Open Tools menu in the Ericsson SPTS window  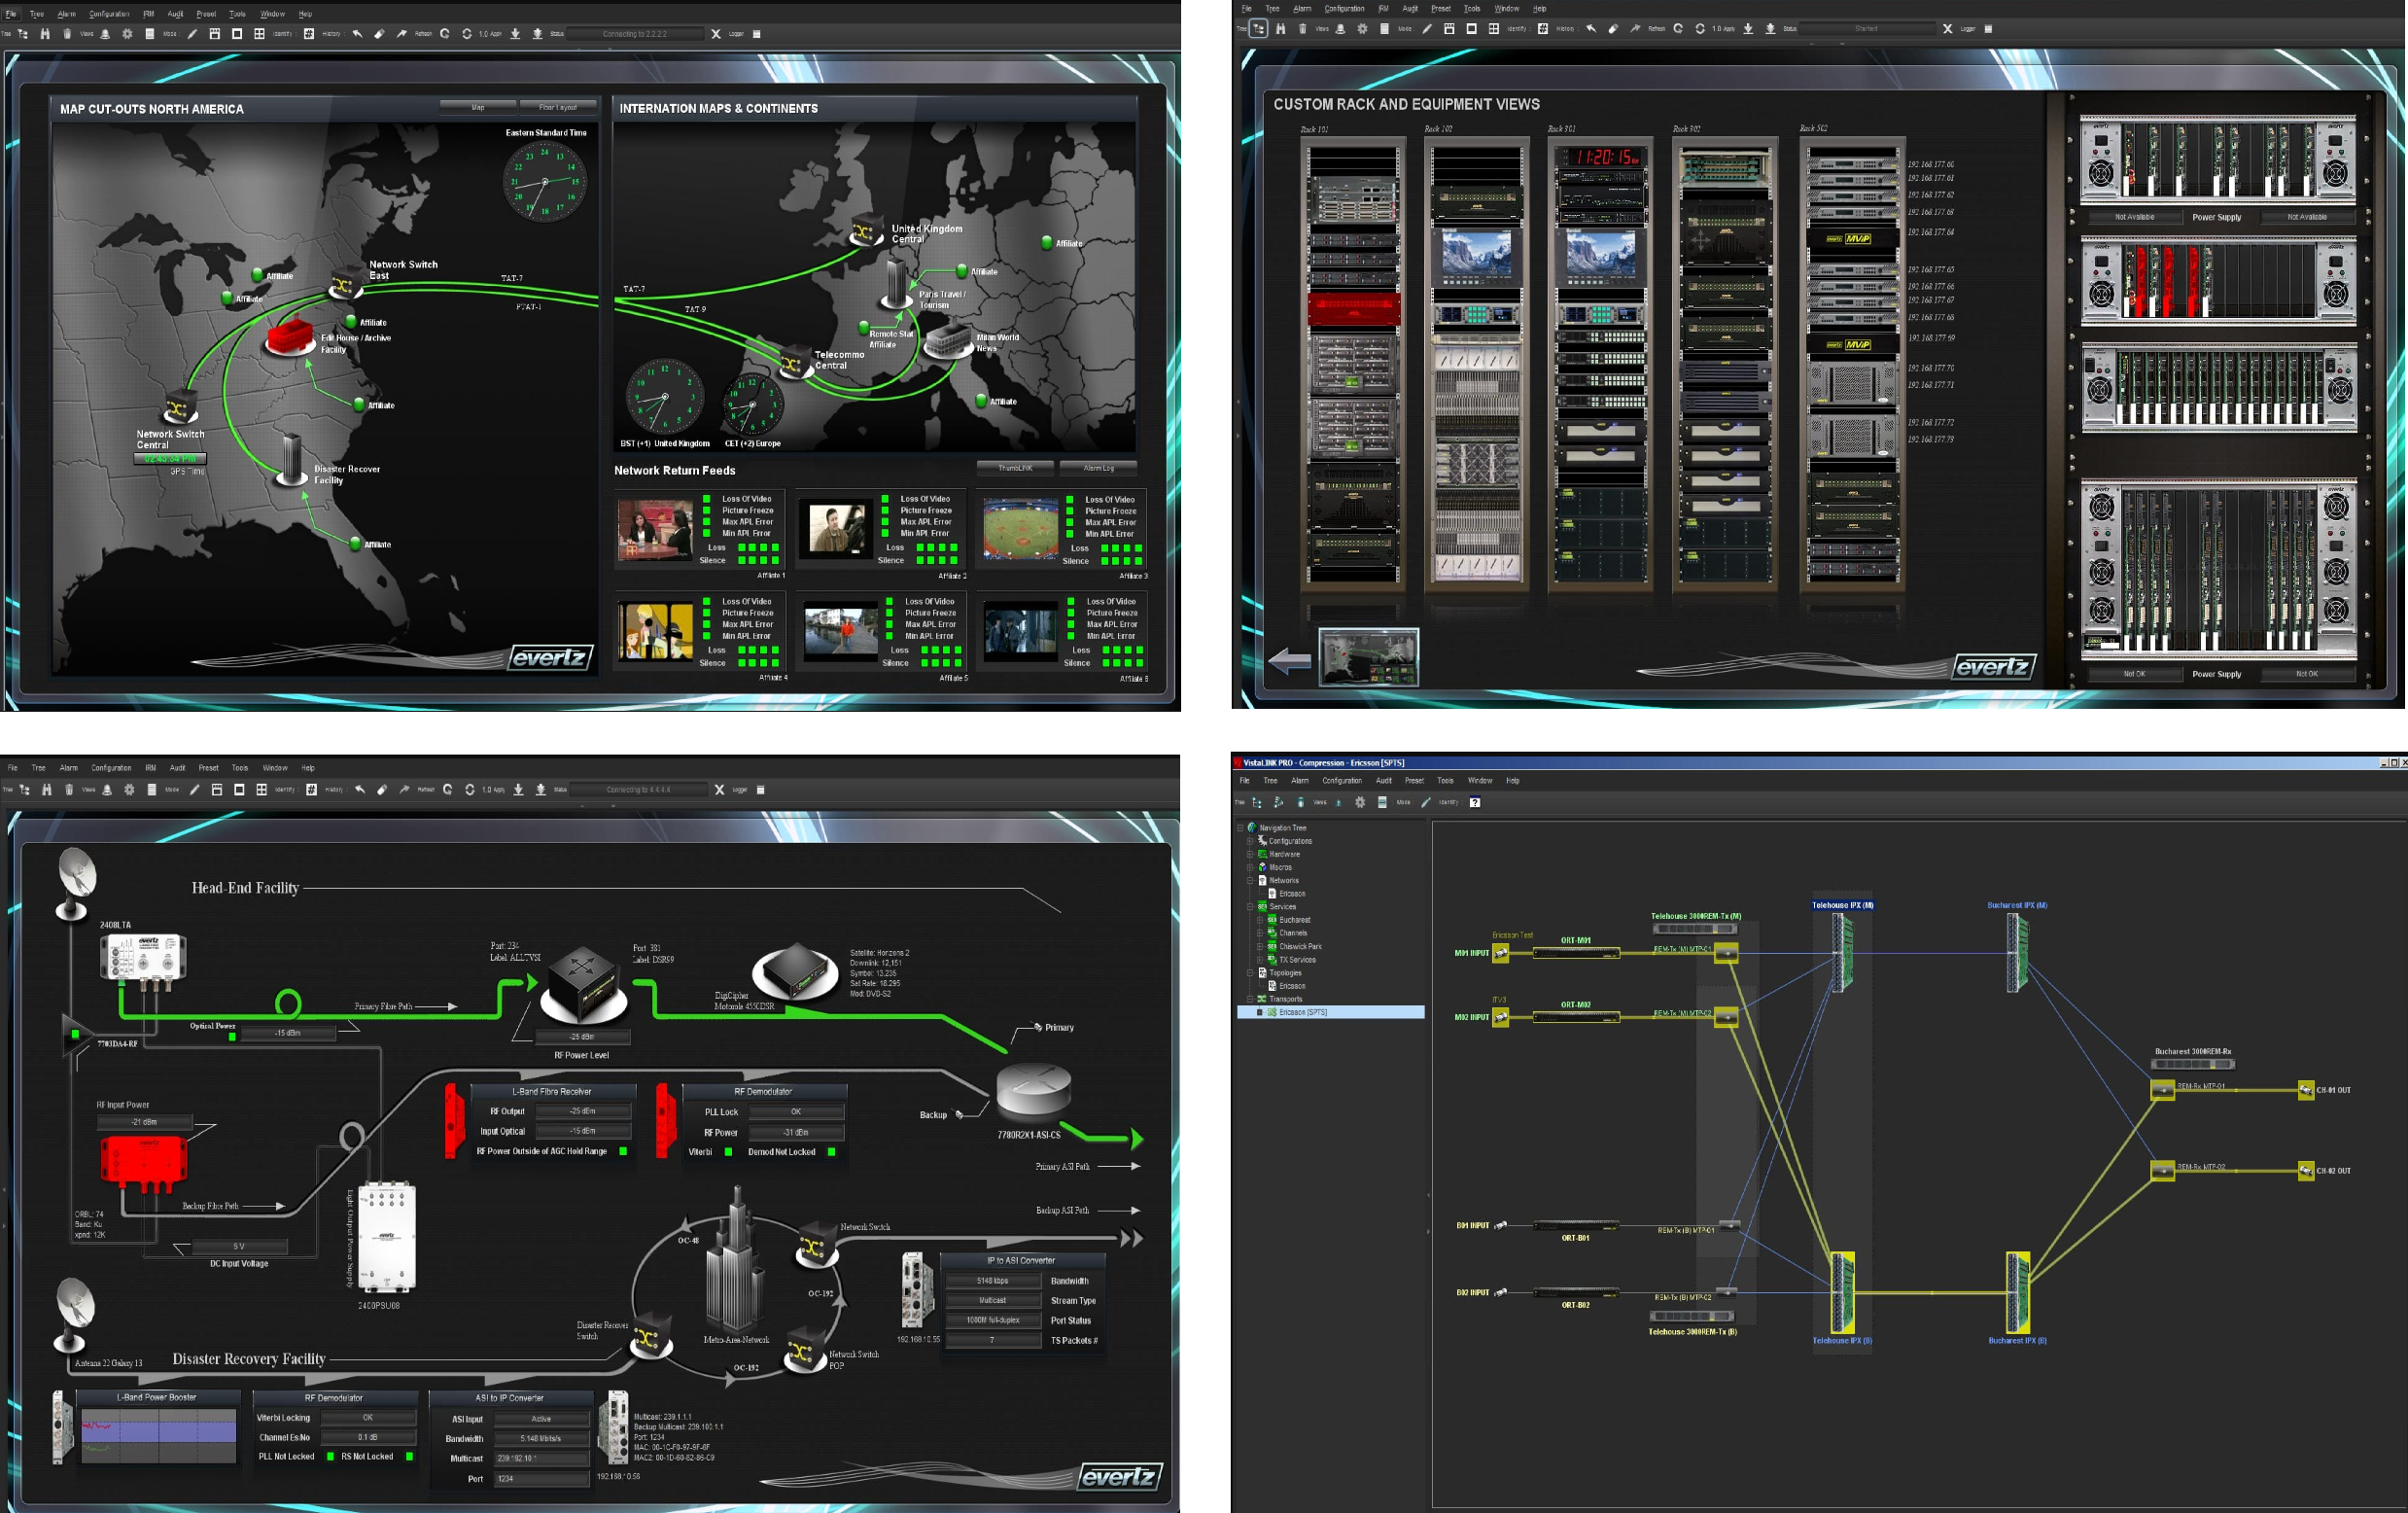click(x=1445, y=781)
